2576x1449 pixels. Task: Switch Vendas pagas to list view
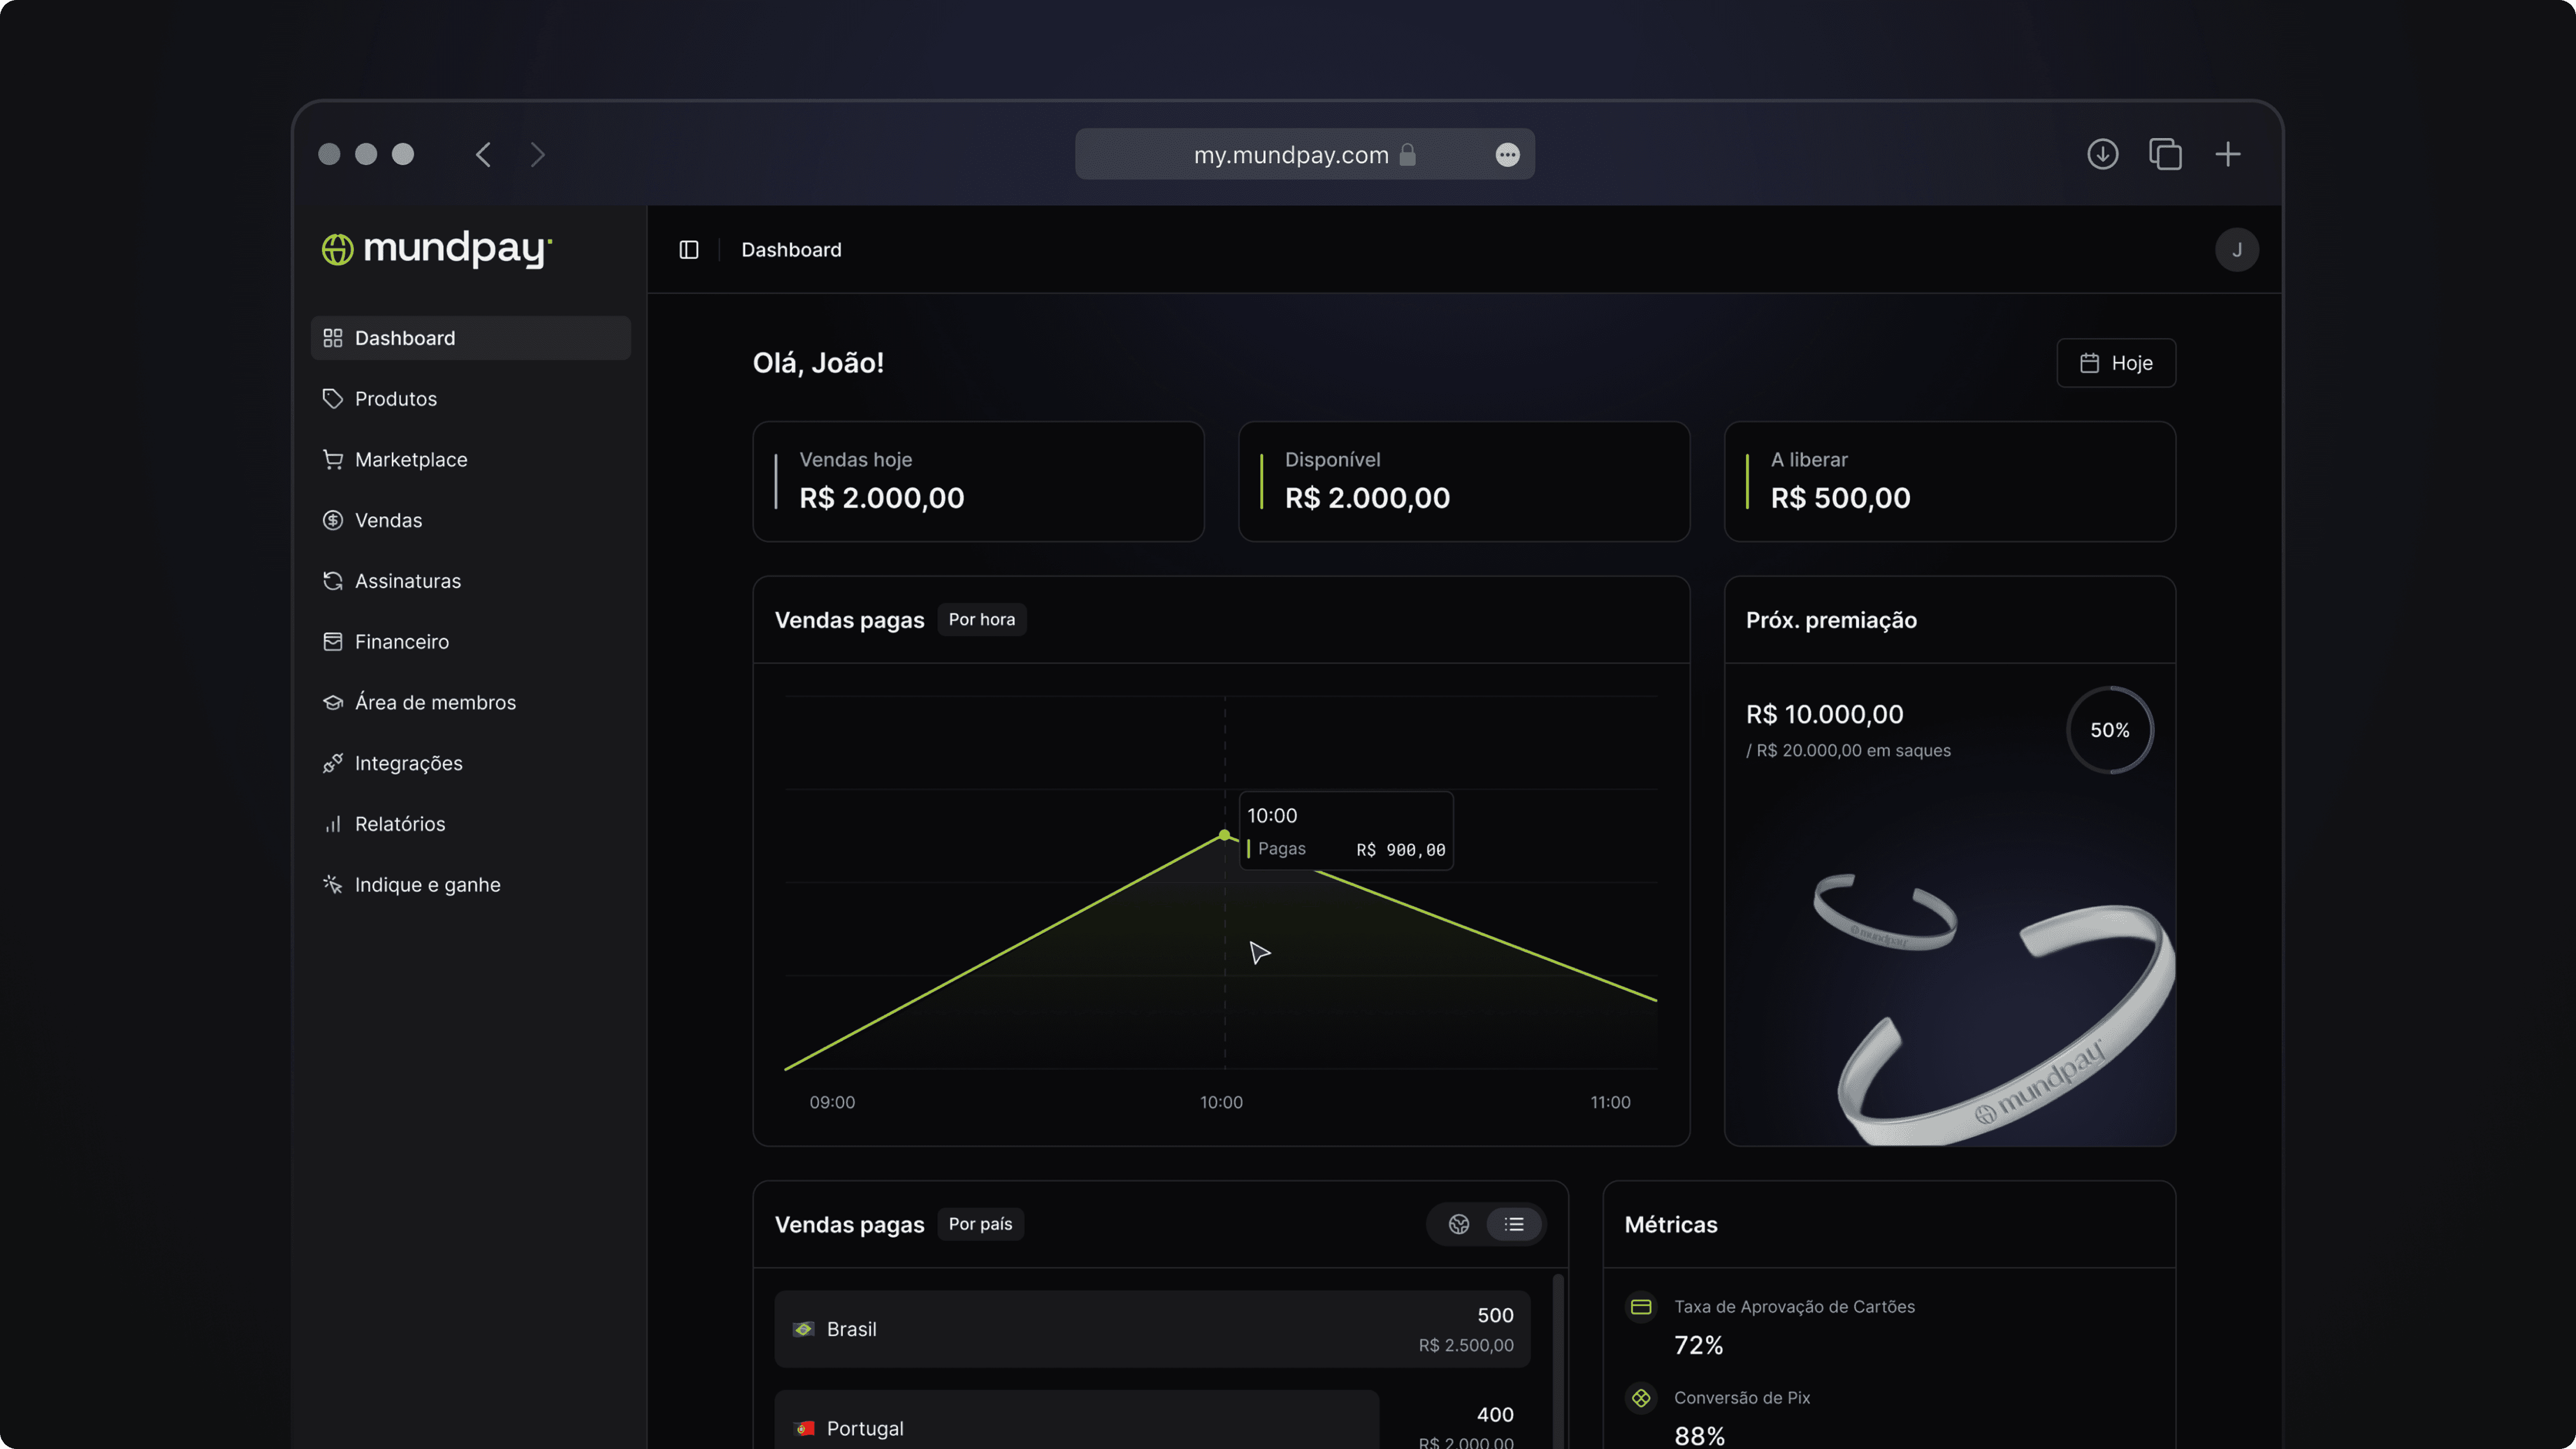click(x=1515, y=1223)
